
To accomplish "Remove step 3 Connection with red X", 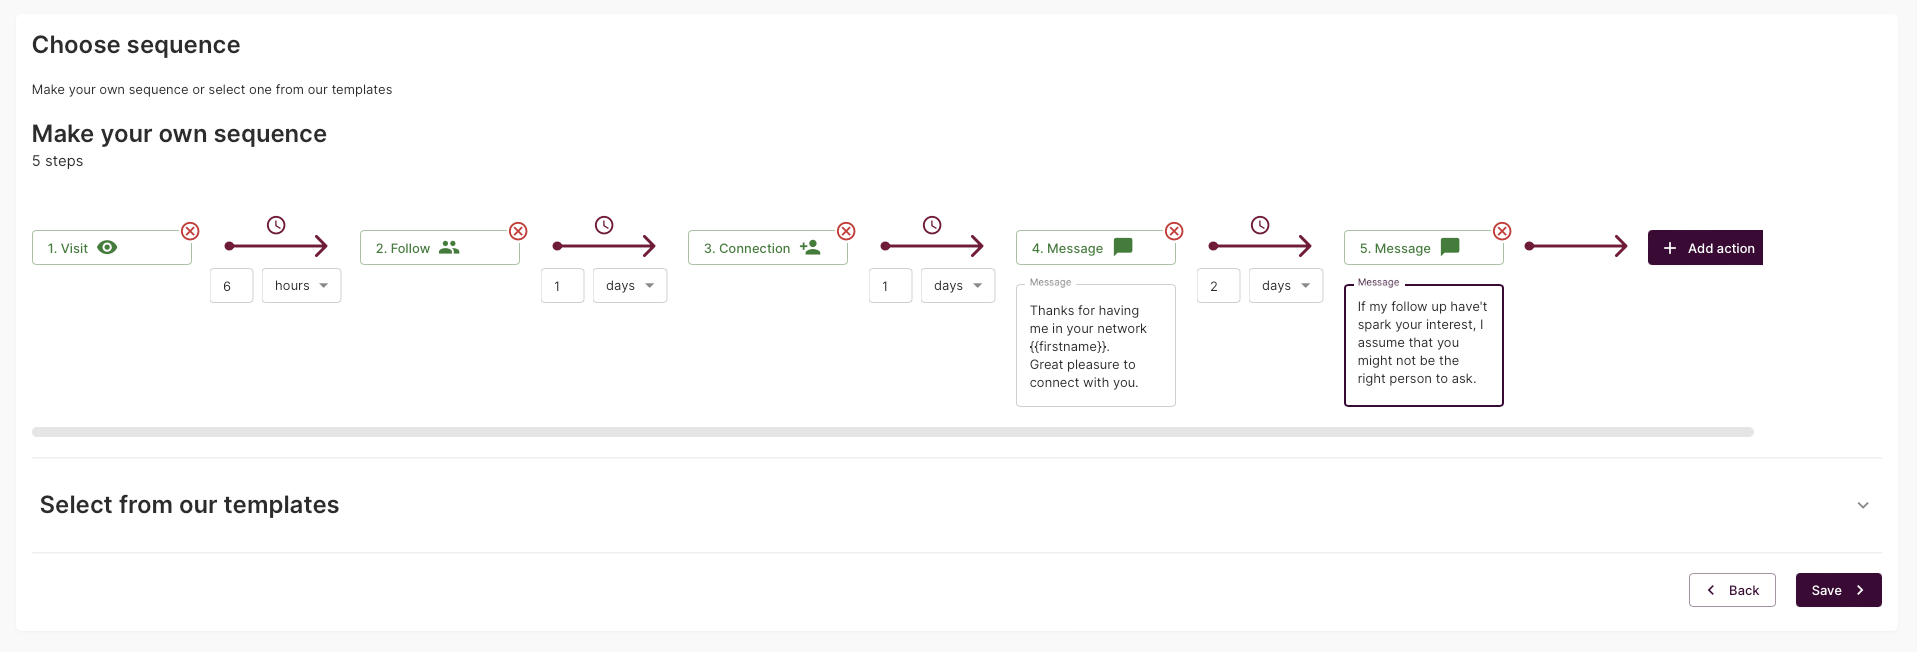I will point(846,231).
